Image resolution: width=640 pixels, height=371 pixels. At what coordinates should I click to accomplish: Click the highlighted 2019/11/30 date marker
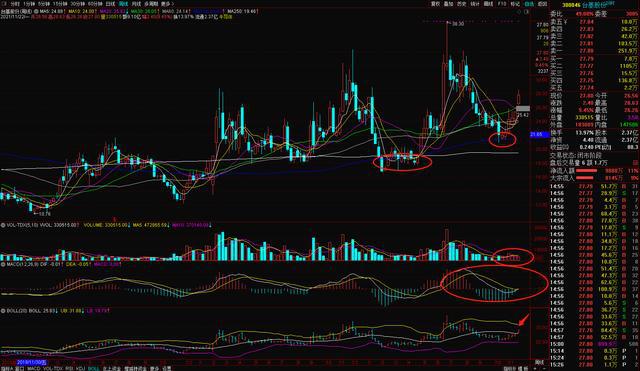[x=31, y=362]
